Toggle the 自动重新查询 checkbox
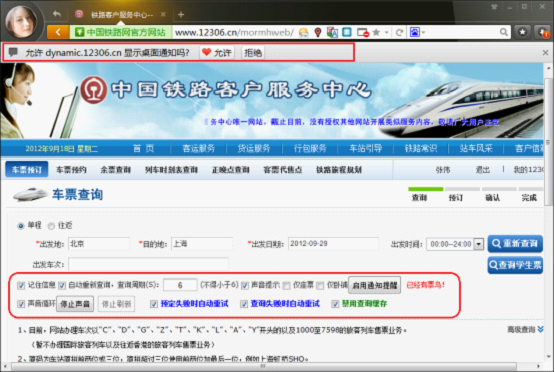The height and width of the screenshot is (372, 555). click(x=62, y=285)
